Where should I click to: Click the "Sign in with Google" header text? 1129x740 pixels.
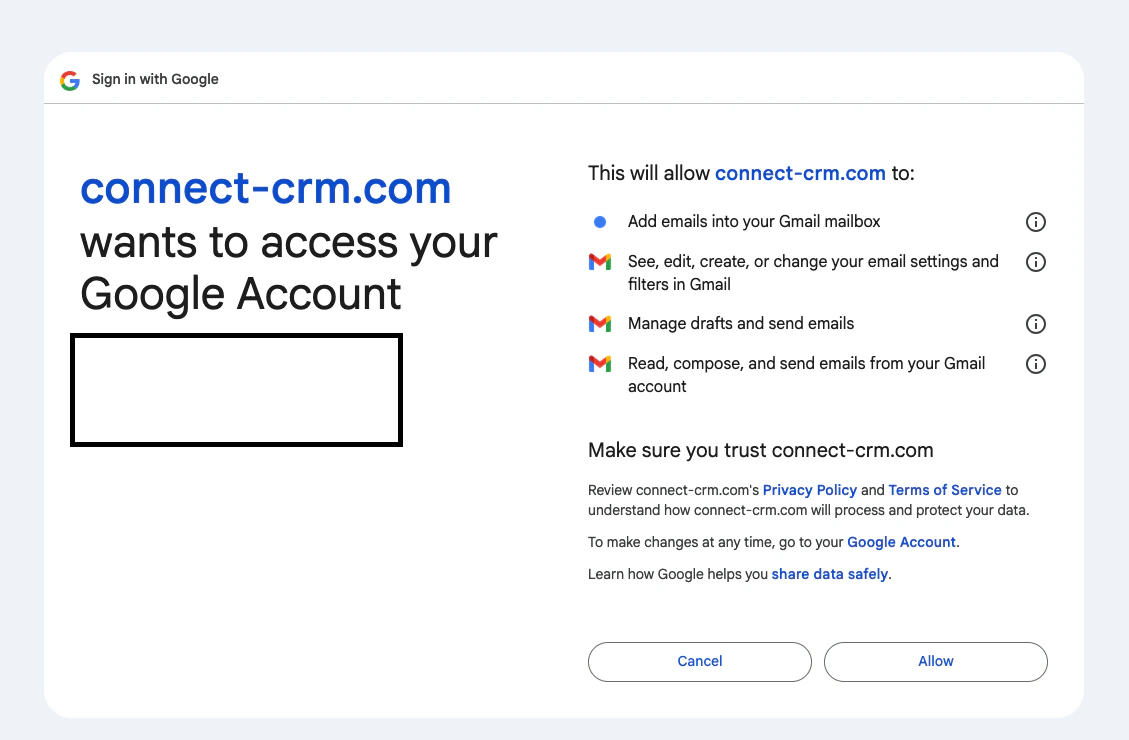click(155, 79)
